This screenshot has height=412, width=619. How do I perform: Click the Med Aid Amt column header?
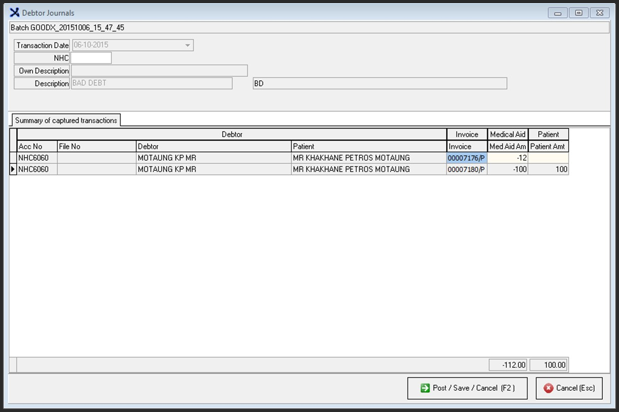click(507, 146)
